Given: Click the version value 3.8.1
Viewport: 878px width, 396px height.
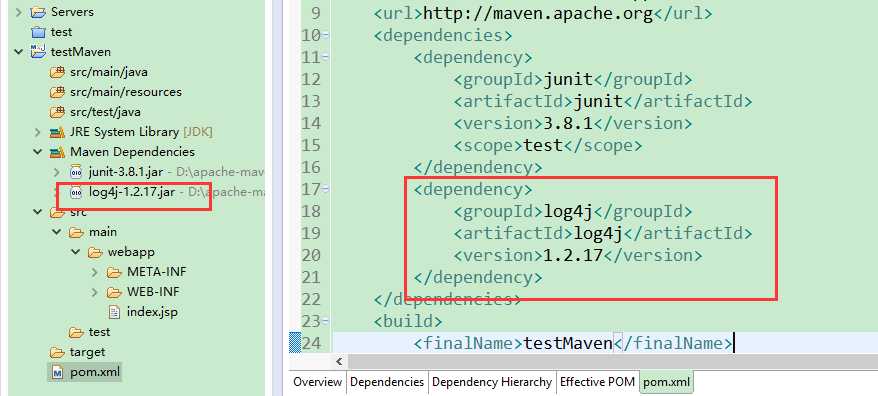Looking at the screenshot, I should click(568, 123).
